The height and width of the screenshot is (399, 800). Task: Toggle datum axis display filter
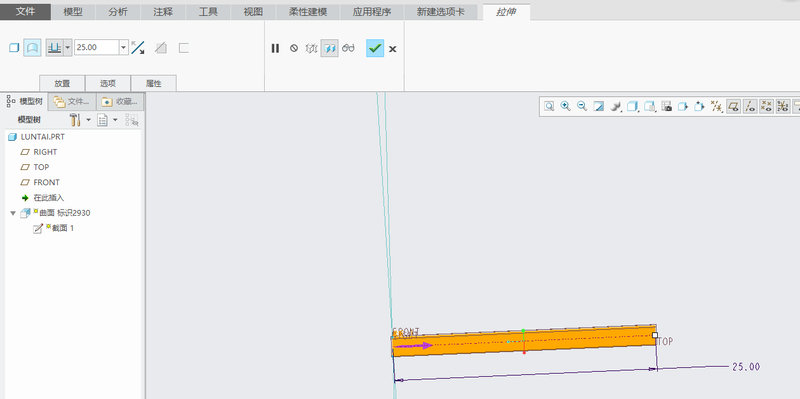(750, 106)
